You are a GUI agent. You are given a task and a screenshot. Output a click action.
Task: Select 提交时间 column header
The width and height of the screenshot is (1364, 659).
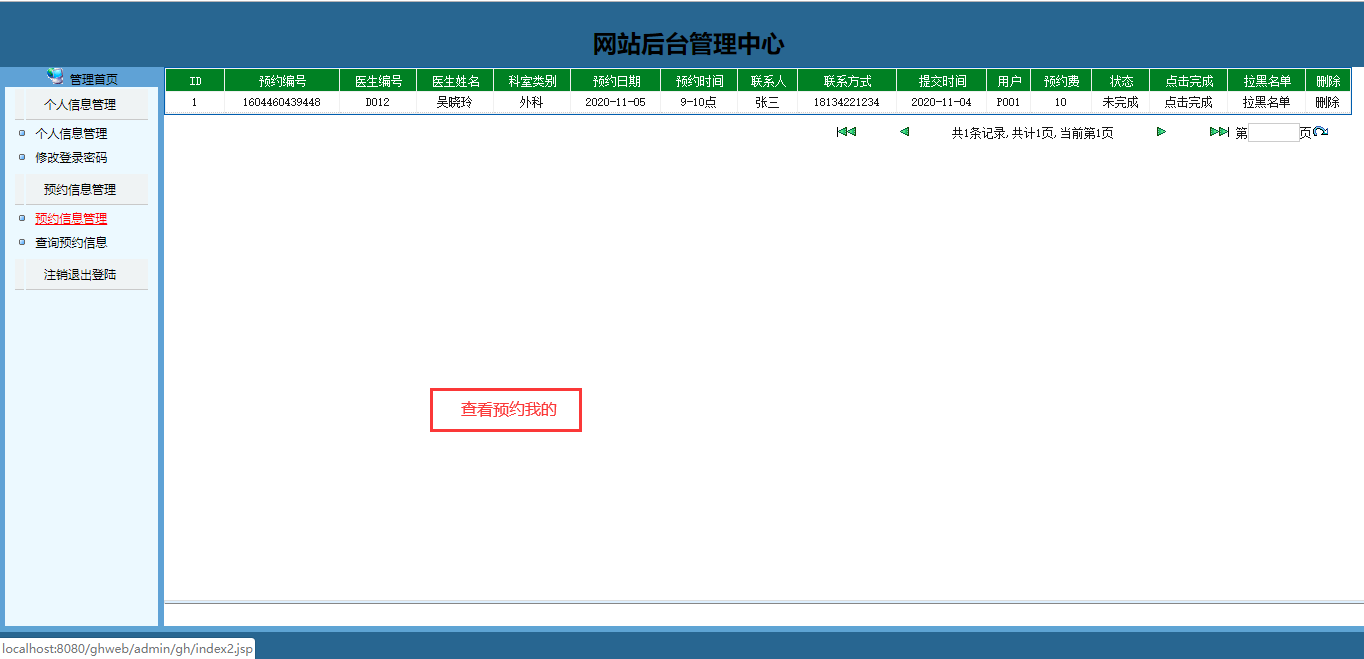tap(942, 81)
